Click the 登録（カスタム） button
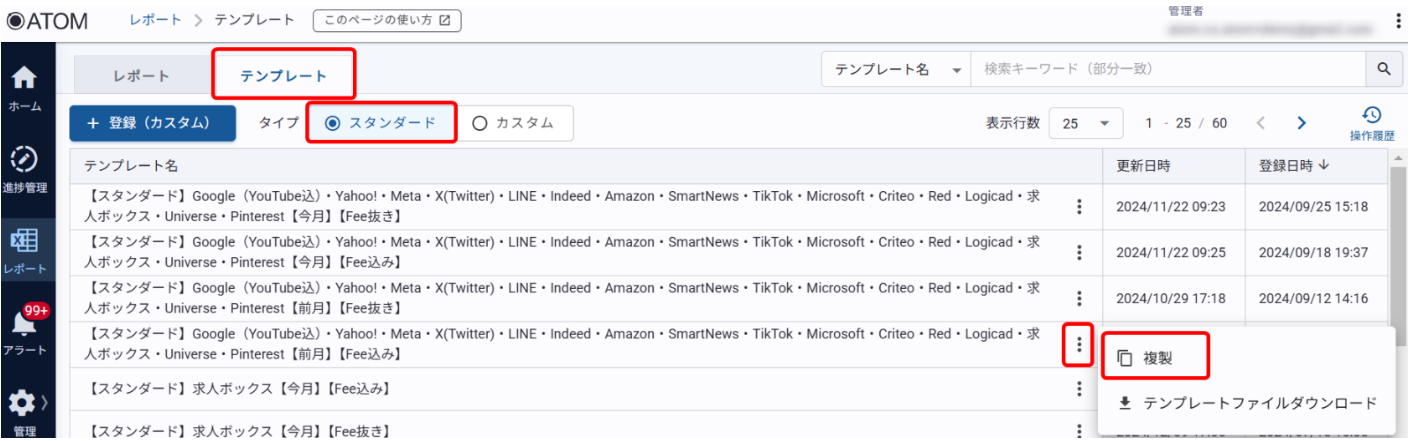 pyautogui.click(x=152, y=123)
